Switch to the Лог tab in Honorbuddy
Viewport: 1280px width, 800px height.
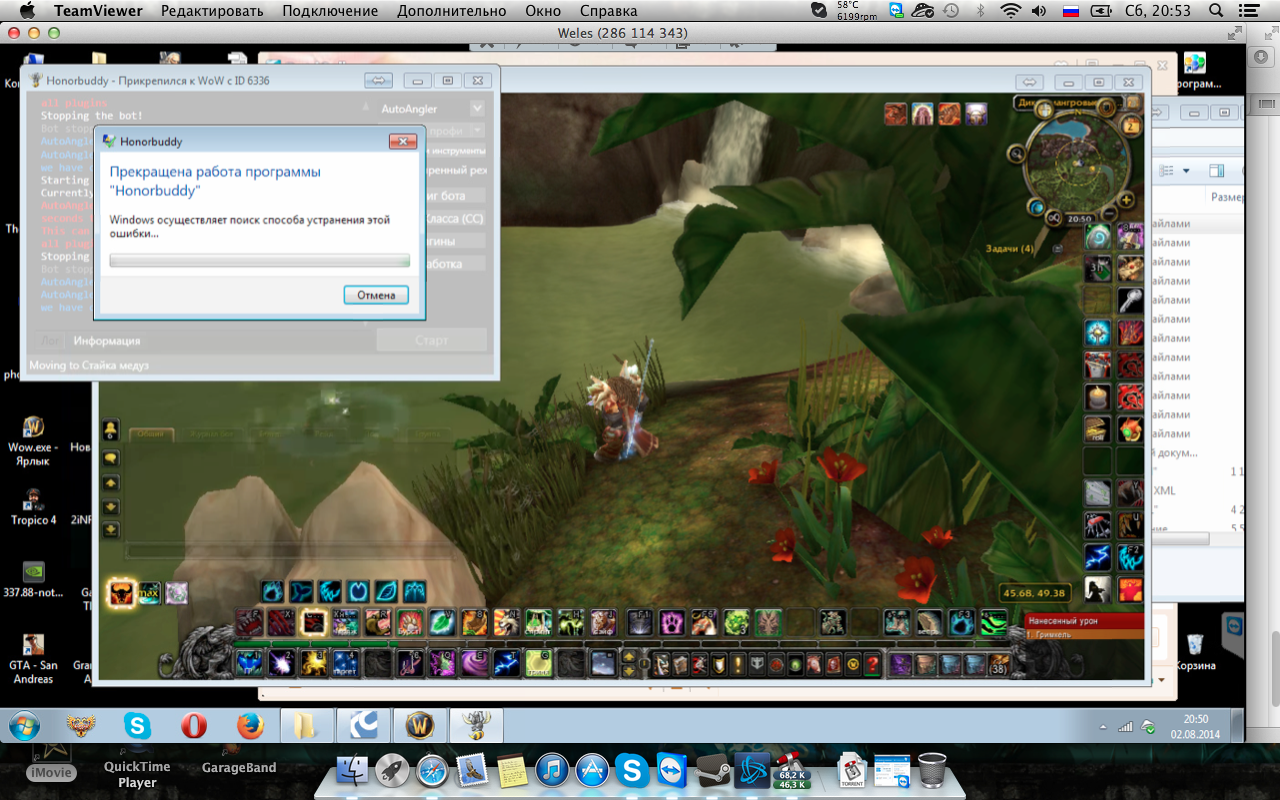48,341
